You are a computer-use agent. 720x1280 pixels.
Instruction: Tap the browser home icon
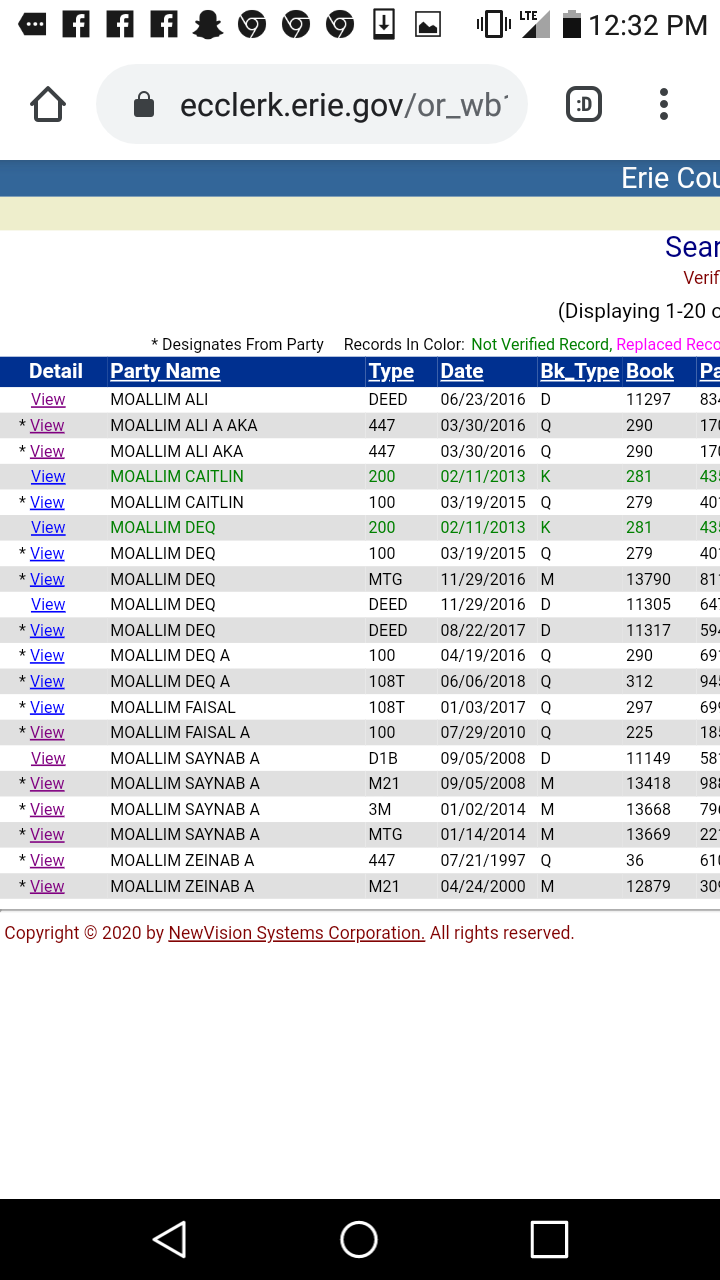click(x=48, y=105)
